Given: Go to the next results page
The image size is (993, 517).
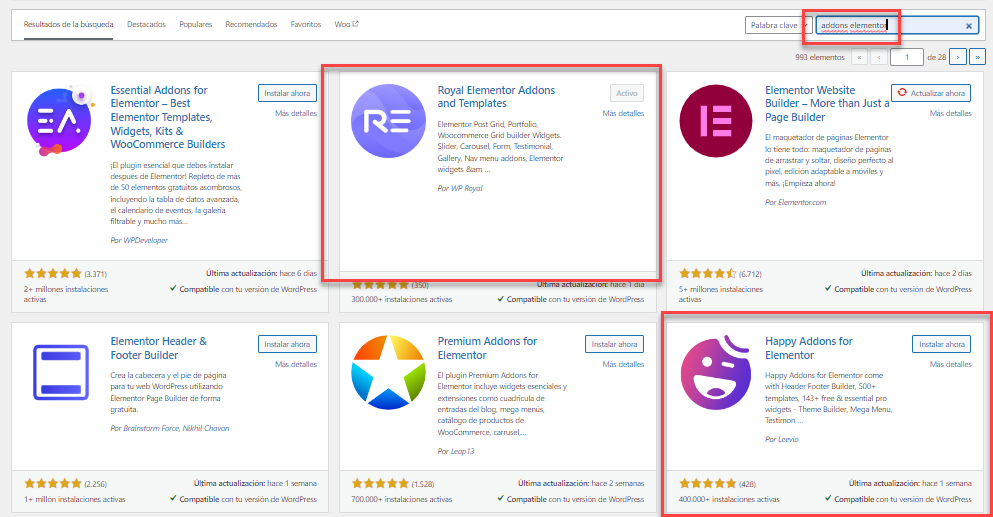Looking at the screenshot, I should [x=958, y=57].
